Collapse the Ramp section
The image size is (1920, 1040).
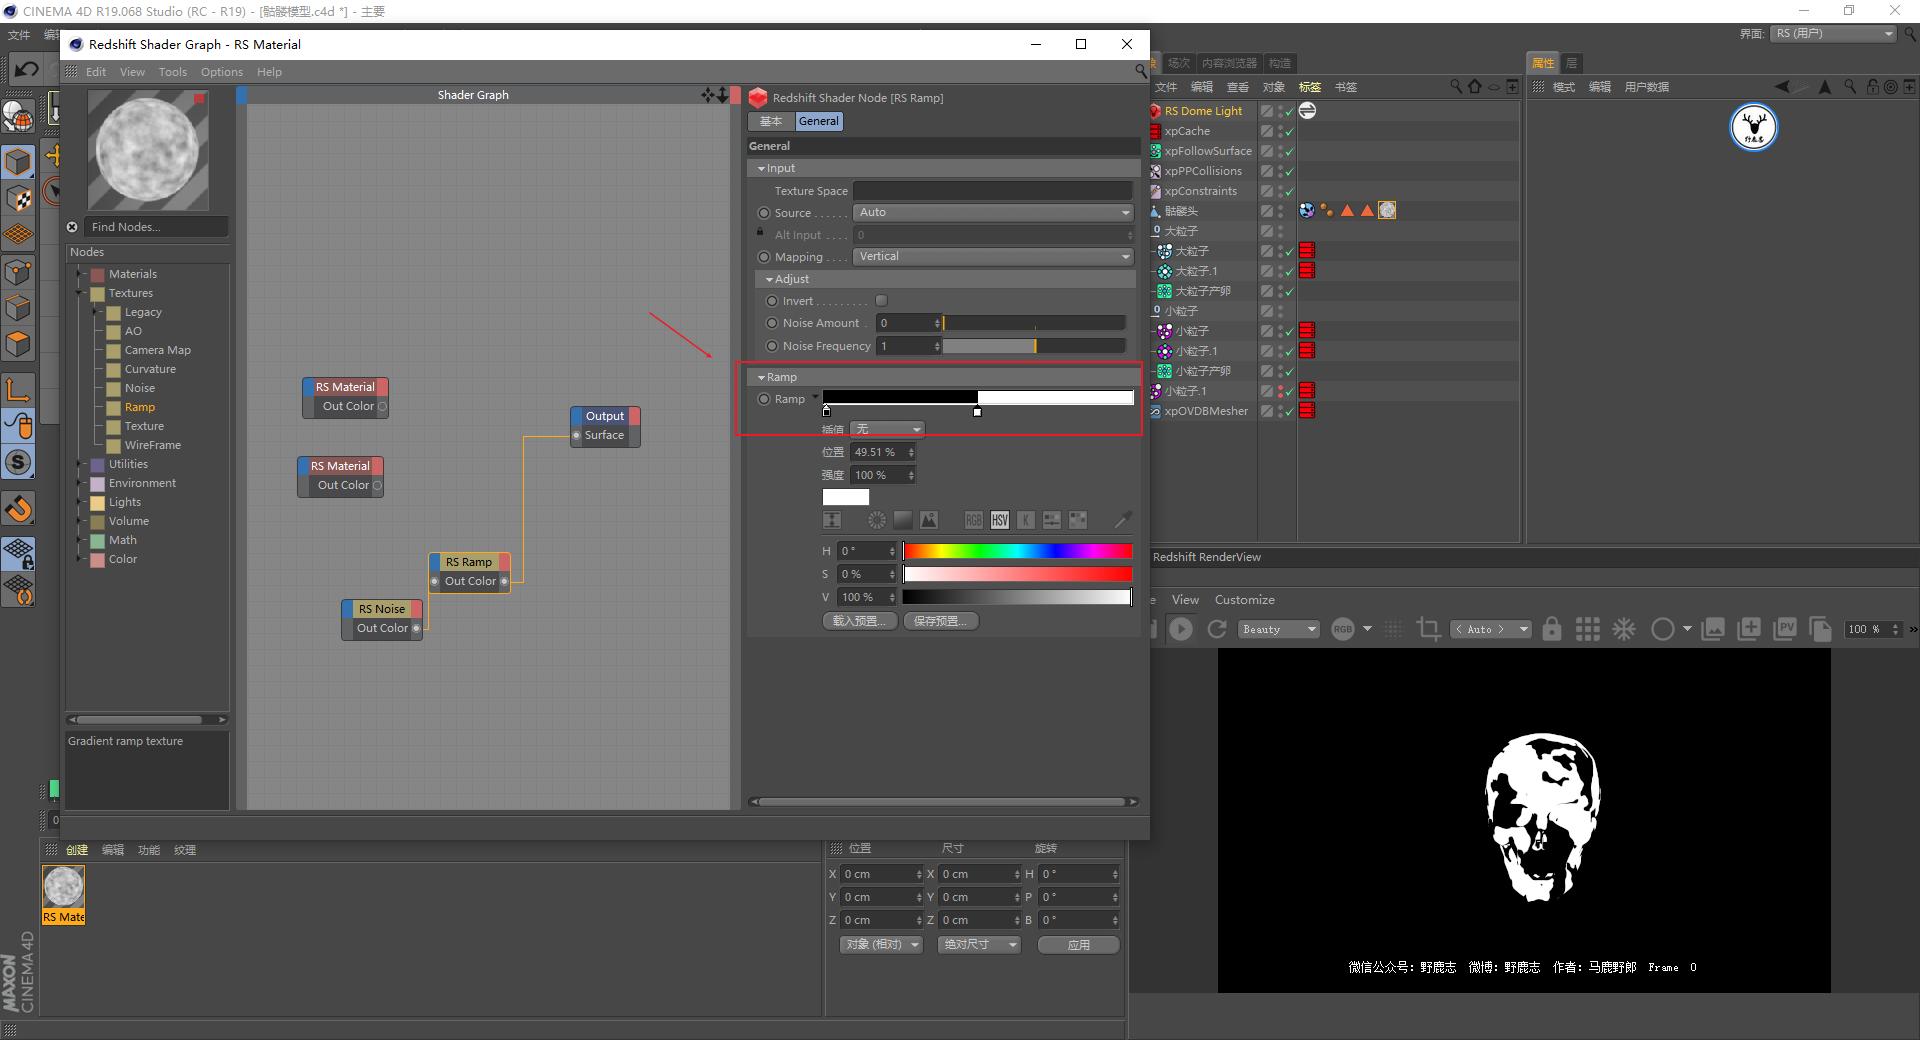click(x=762, y=377)
